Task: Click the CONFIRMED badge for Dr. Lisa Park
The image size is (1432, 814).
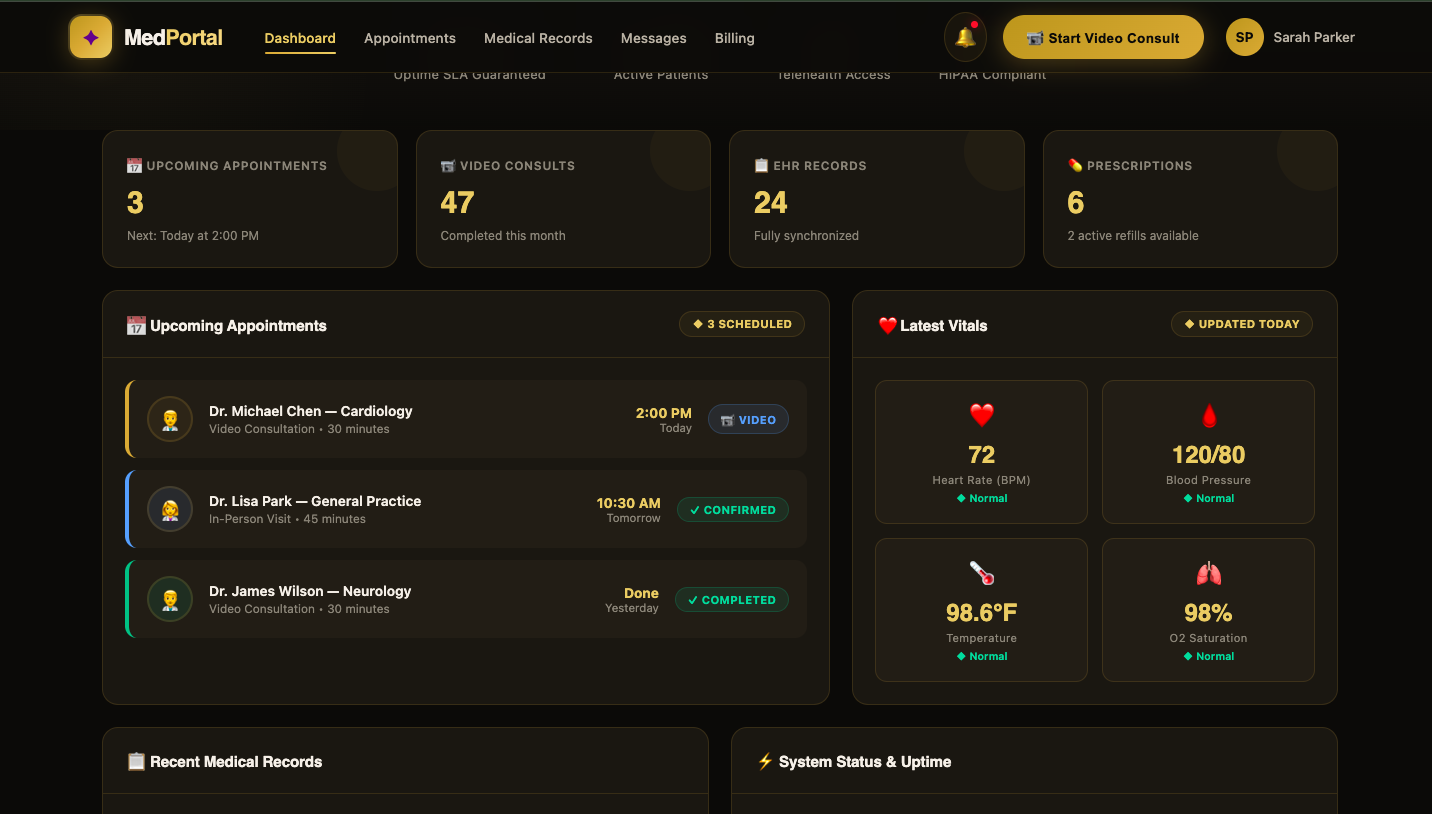Action: (x=733, y=509)
